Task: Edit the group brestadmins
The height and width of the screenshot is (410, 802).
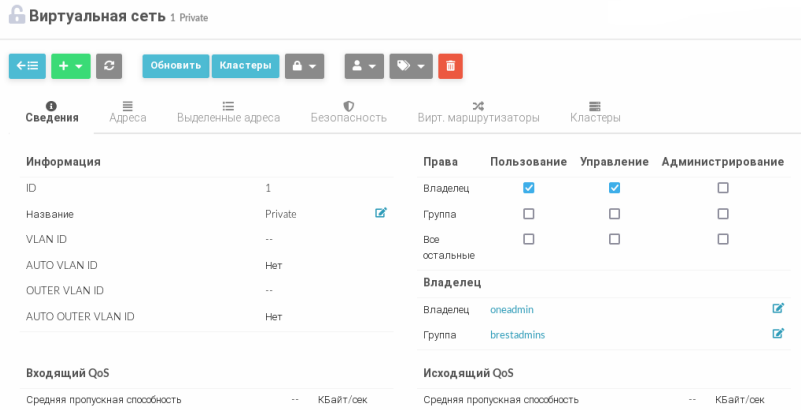Action: pyautogui.click(x=778, y=334)
